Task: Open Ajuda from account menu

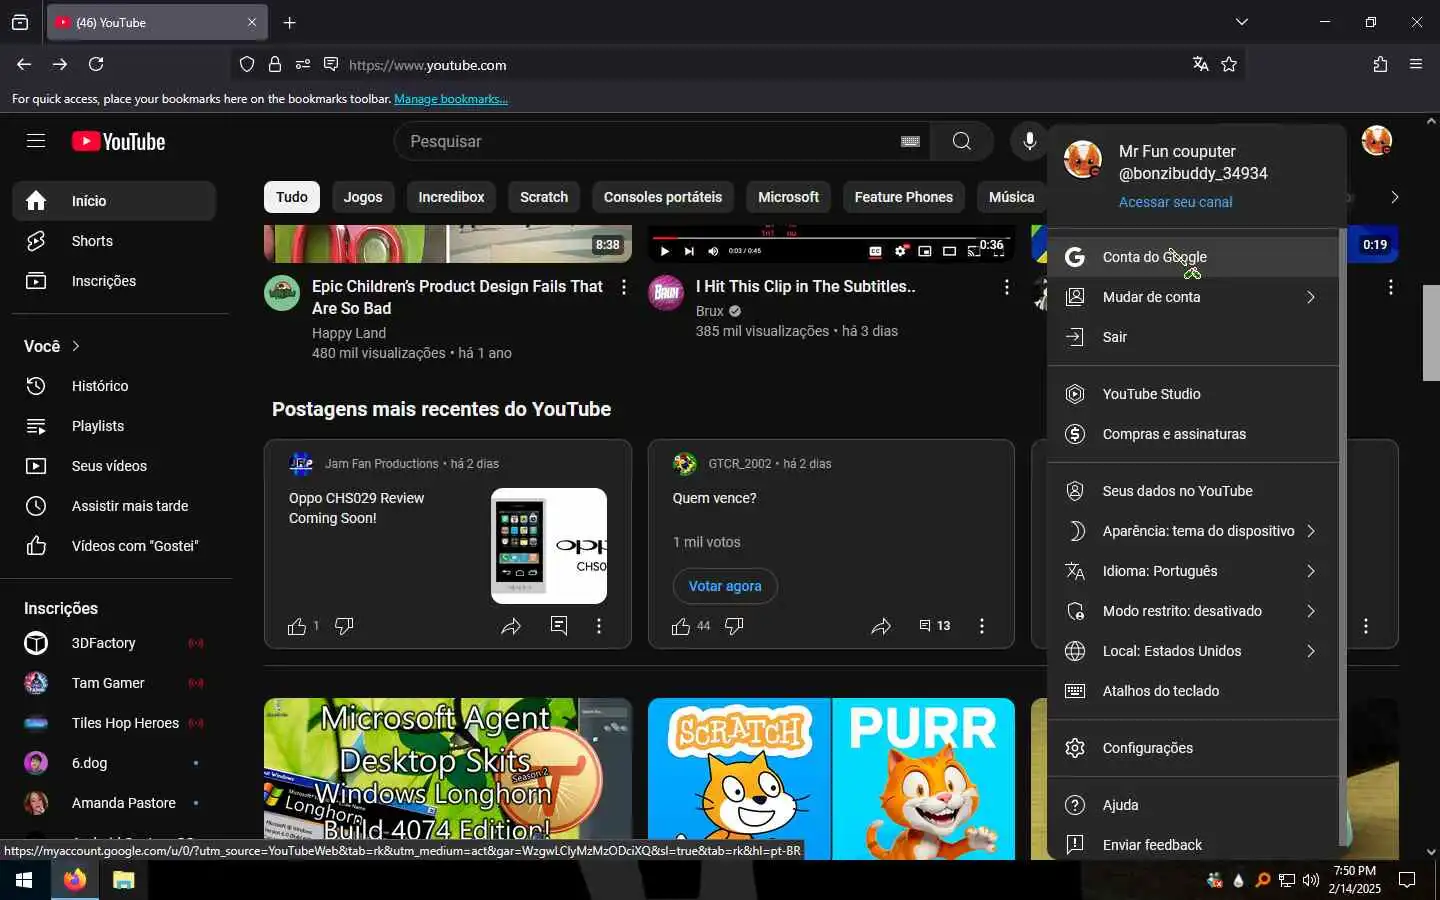Action: pos(1192,805)
